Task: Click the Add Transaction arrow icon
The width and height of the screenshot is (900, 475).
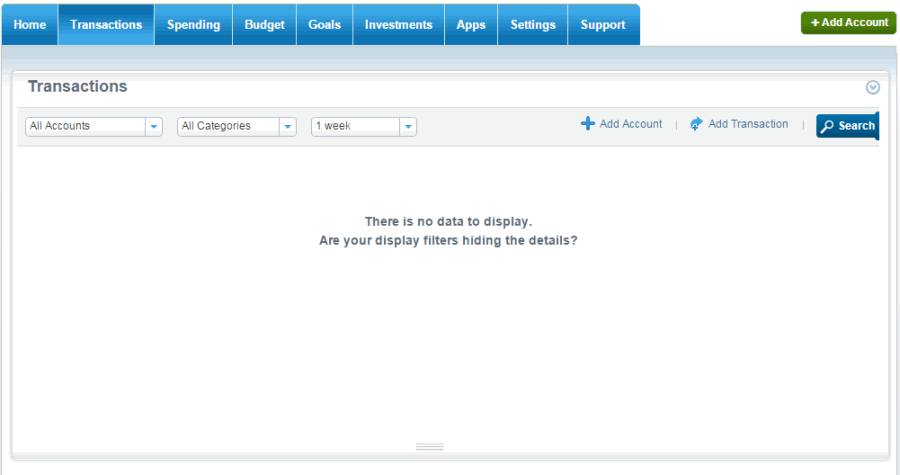Action: (x=696, y=123)
